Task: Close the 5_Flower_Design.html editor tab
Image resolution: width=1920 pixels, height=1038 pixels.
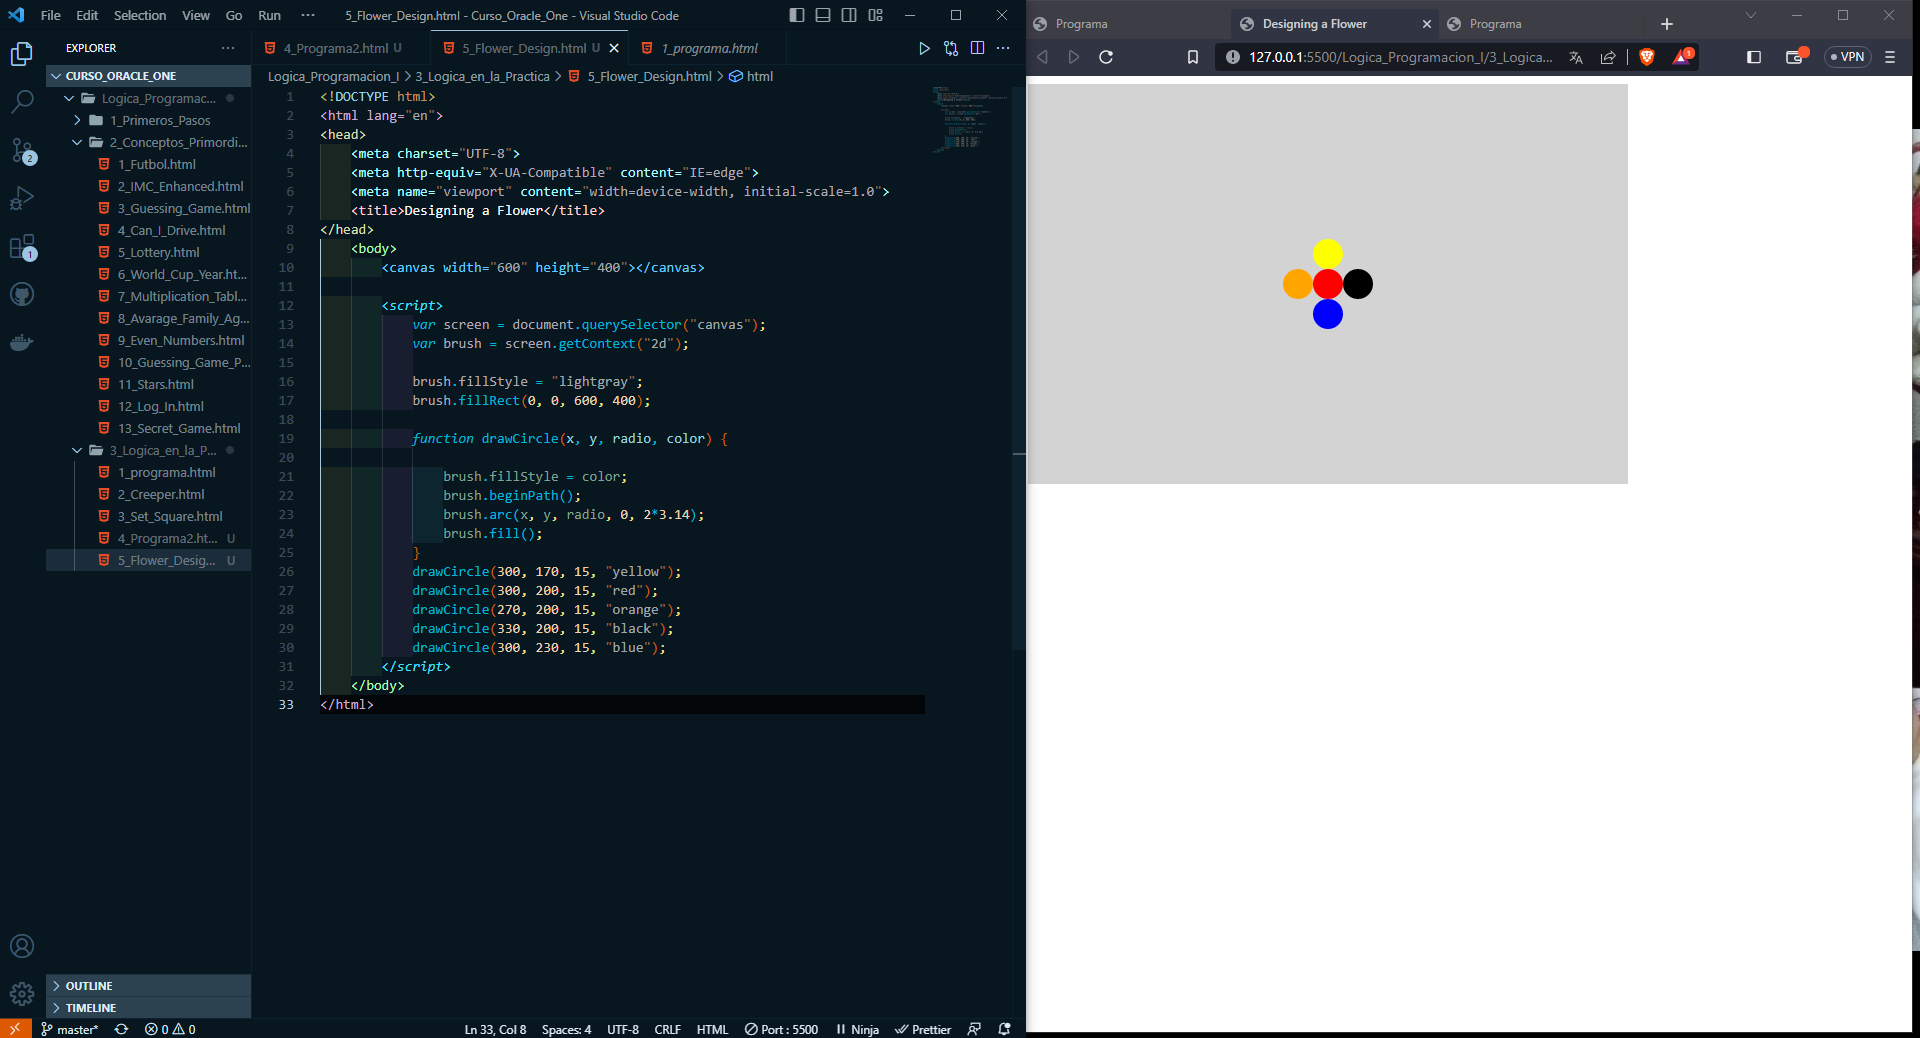Action: (x=614, y=48)
